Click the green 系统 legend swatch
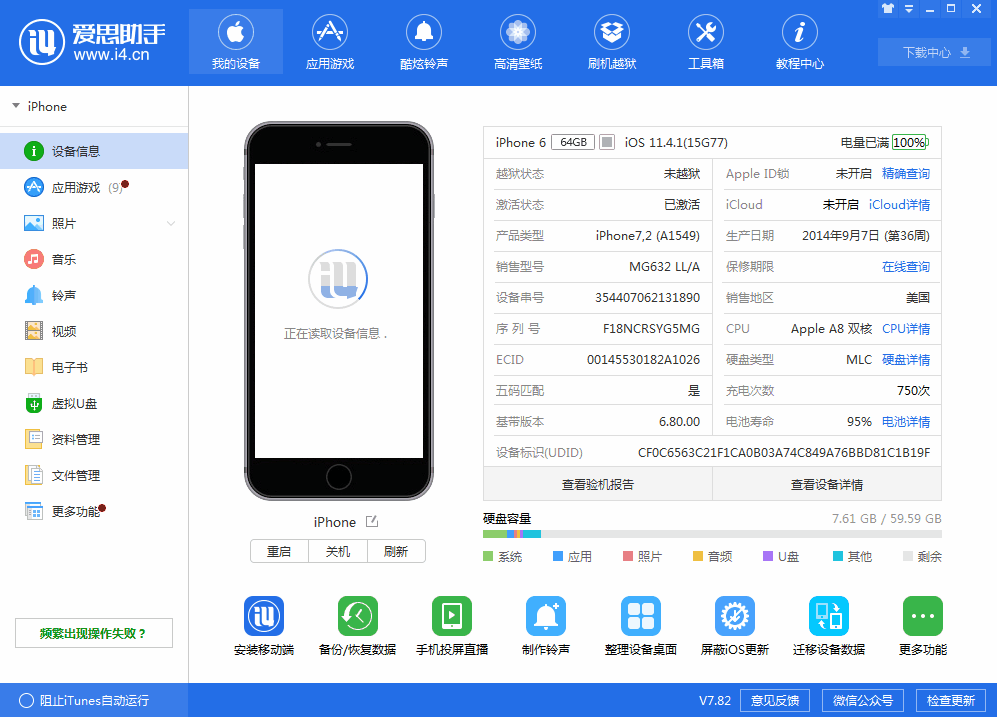 [488, 557]
